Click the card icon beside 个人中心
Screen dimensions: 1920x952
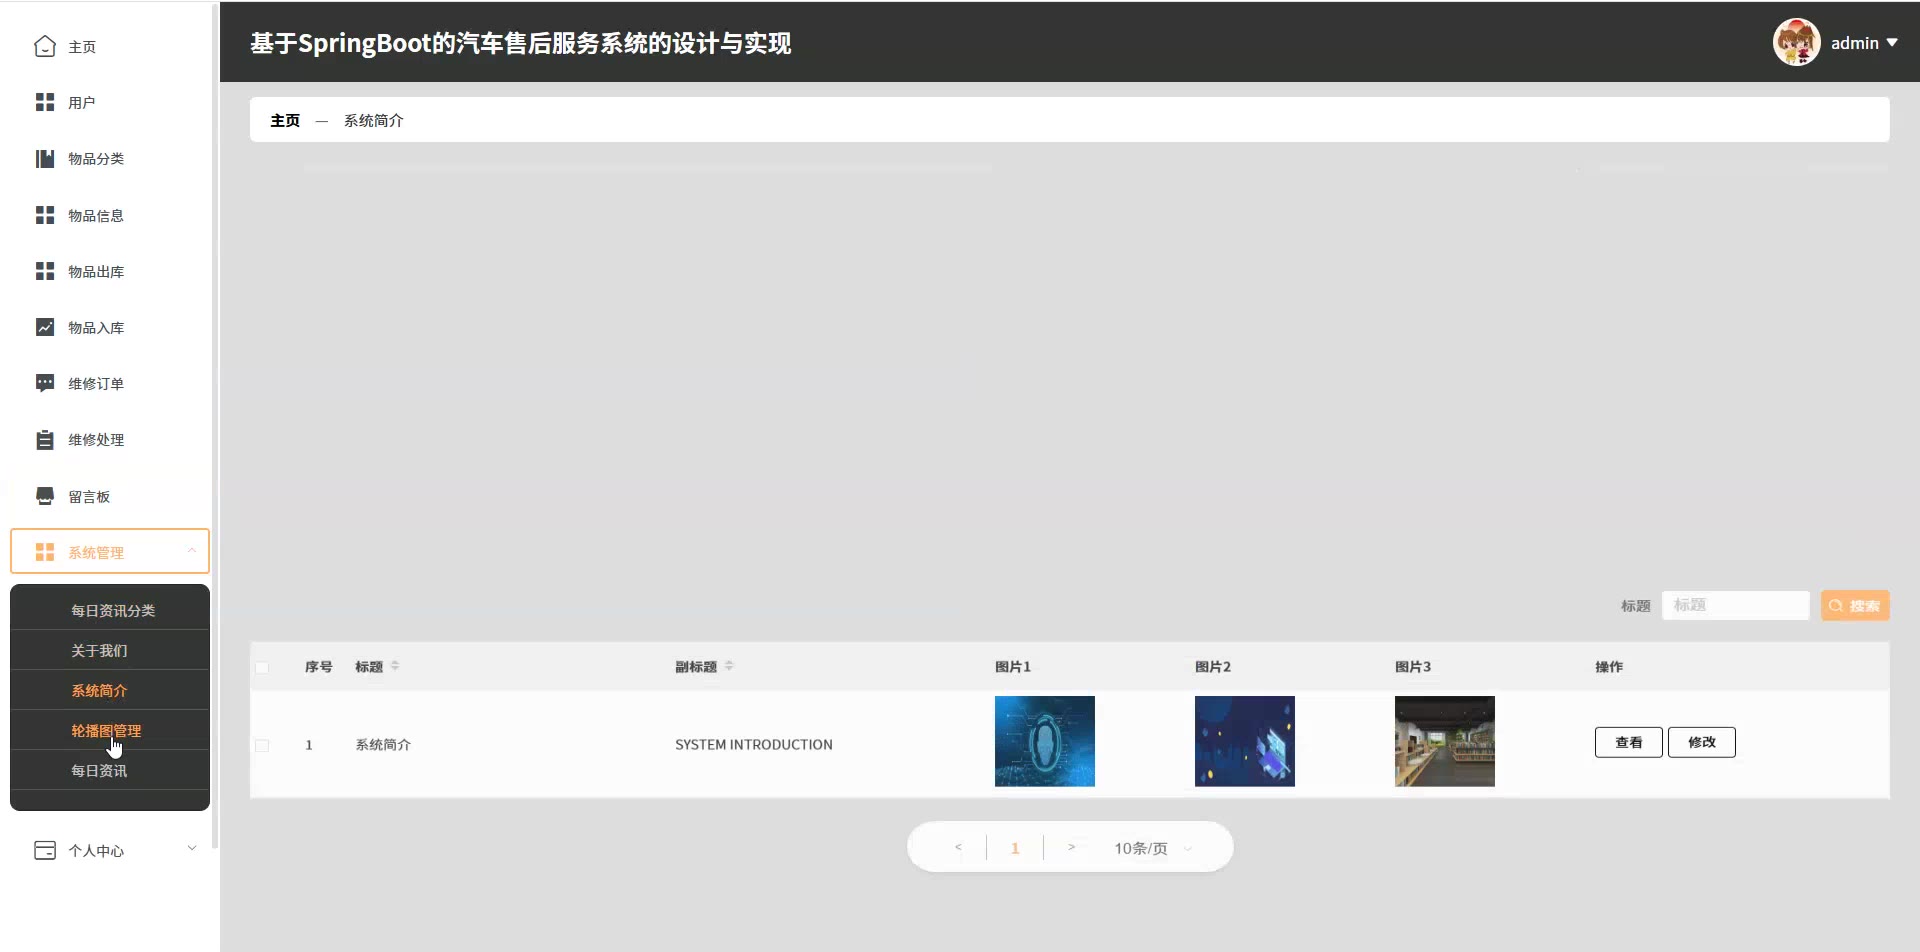coord(45,851)
